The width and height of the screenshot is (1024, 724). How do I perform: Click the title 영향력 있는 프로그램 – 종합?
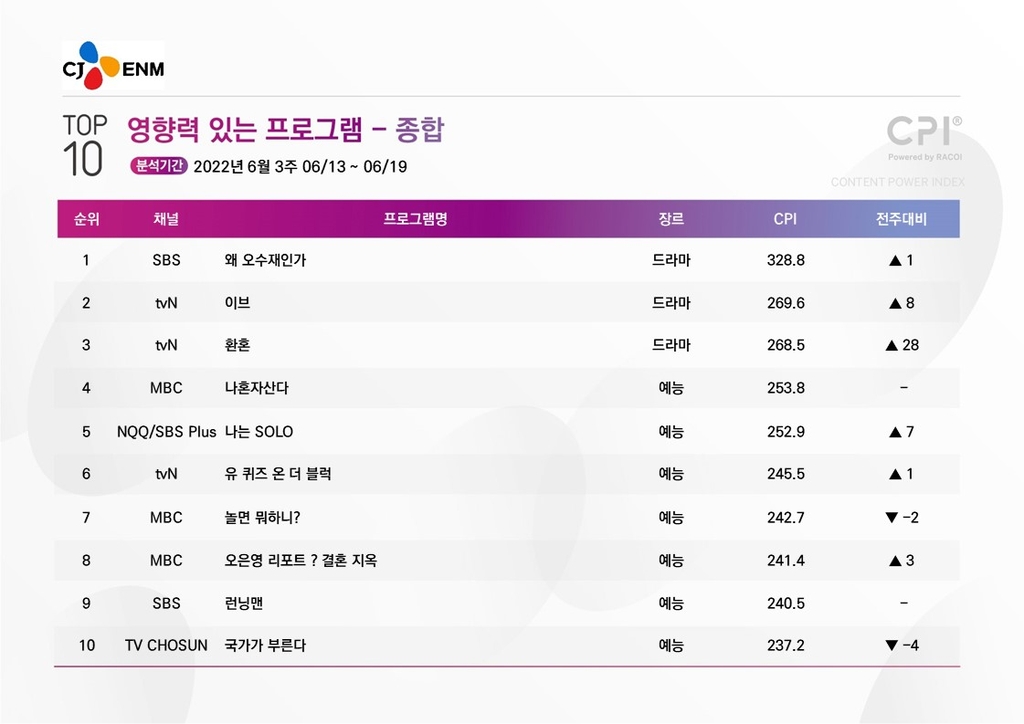coord(285,129)
